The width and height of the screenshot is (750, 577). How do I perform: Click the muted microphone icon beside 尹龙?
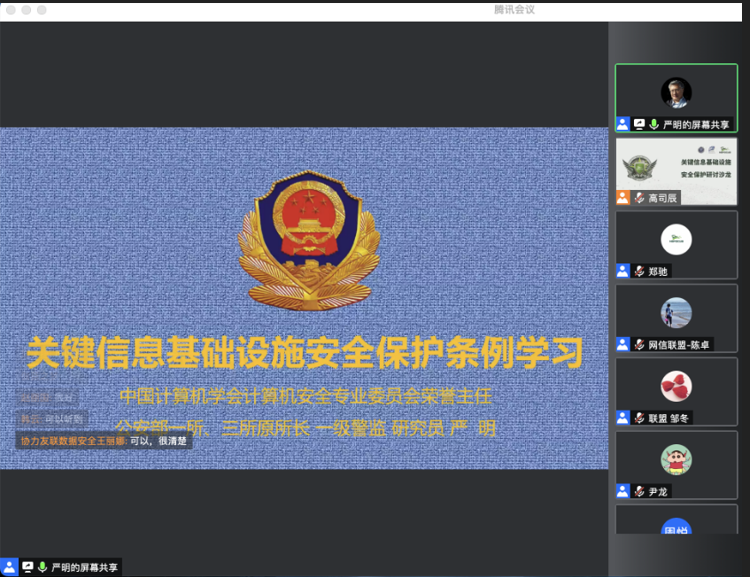point(640,491)
